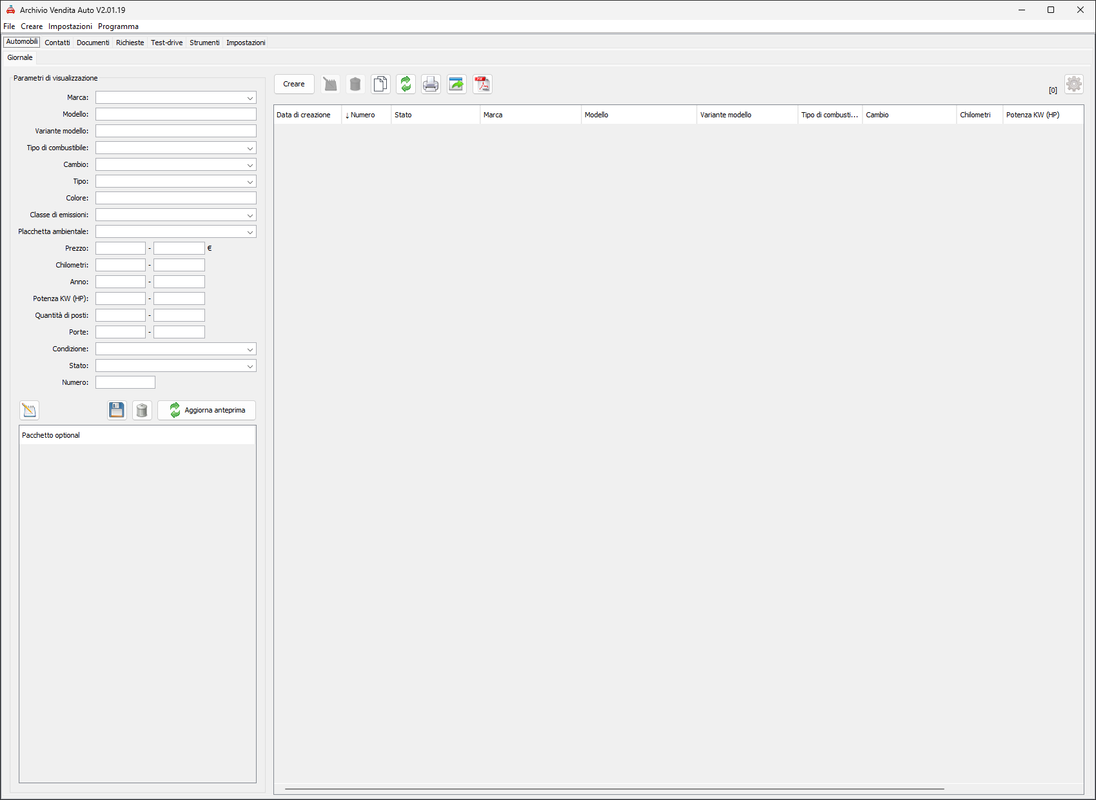
Task: Click the duplicate/copy record icon
Action: point(380,85)
